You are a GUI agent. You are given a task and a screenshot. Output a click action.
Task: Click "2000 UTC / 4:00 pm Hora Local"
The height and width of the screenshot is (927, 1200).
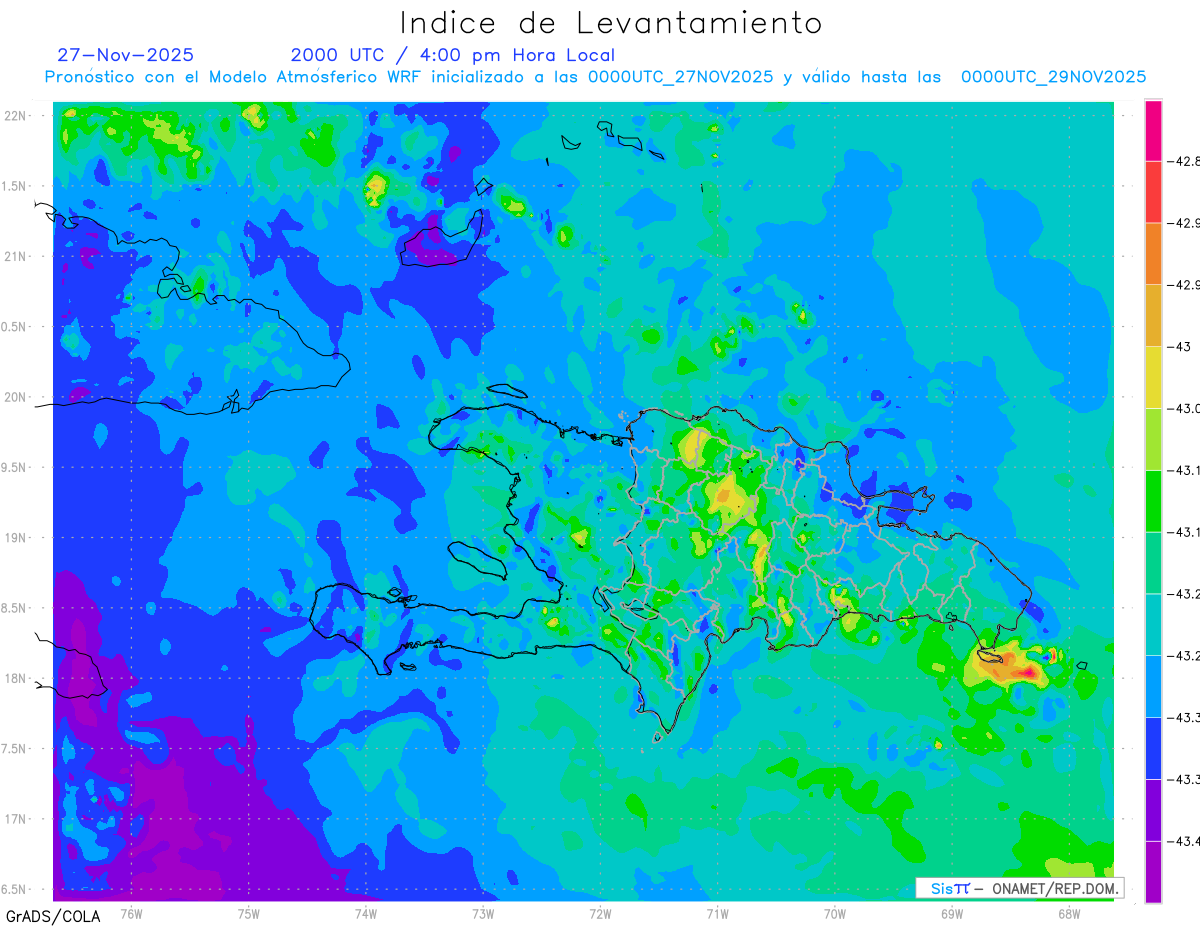(x=453, y=56)
